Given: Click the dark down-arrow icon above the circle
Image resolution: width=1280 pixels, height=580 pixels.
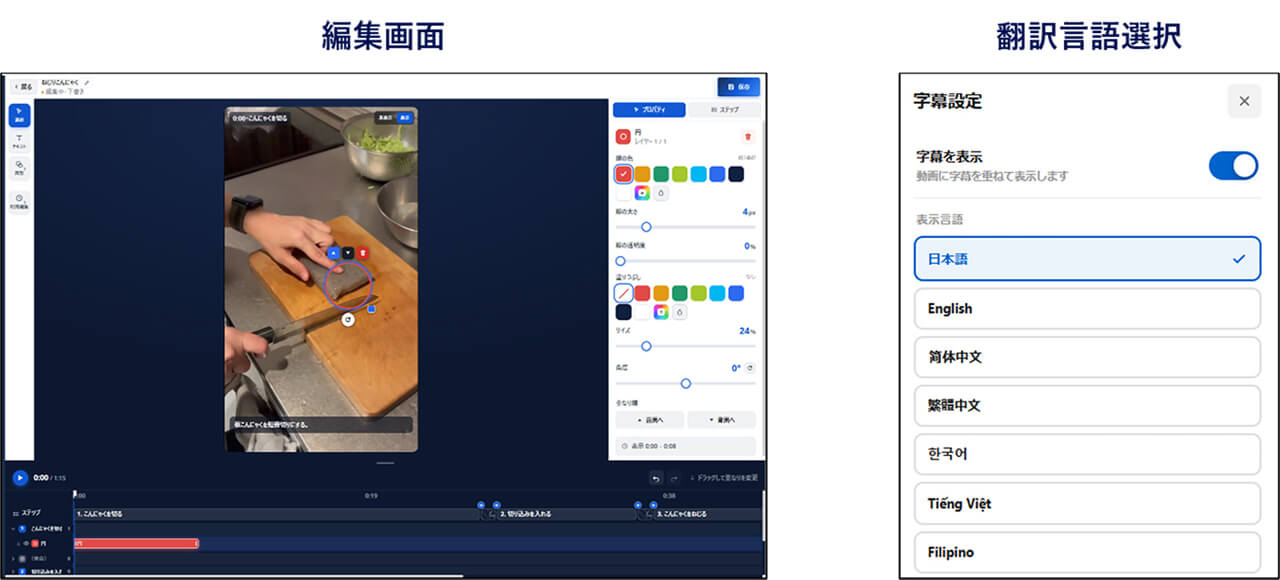Looking at the screenshot, I should coord(348,253).
